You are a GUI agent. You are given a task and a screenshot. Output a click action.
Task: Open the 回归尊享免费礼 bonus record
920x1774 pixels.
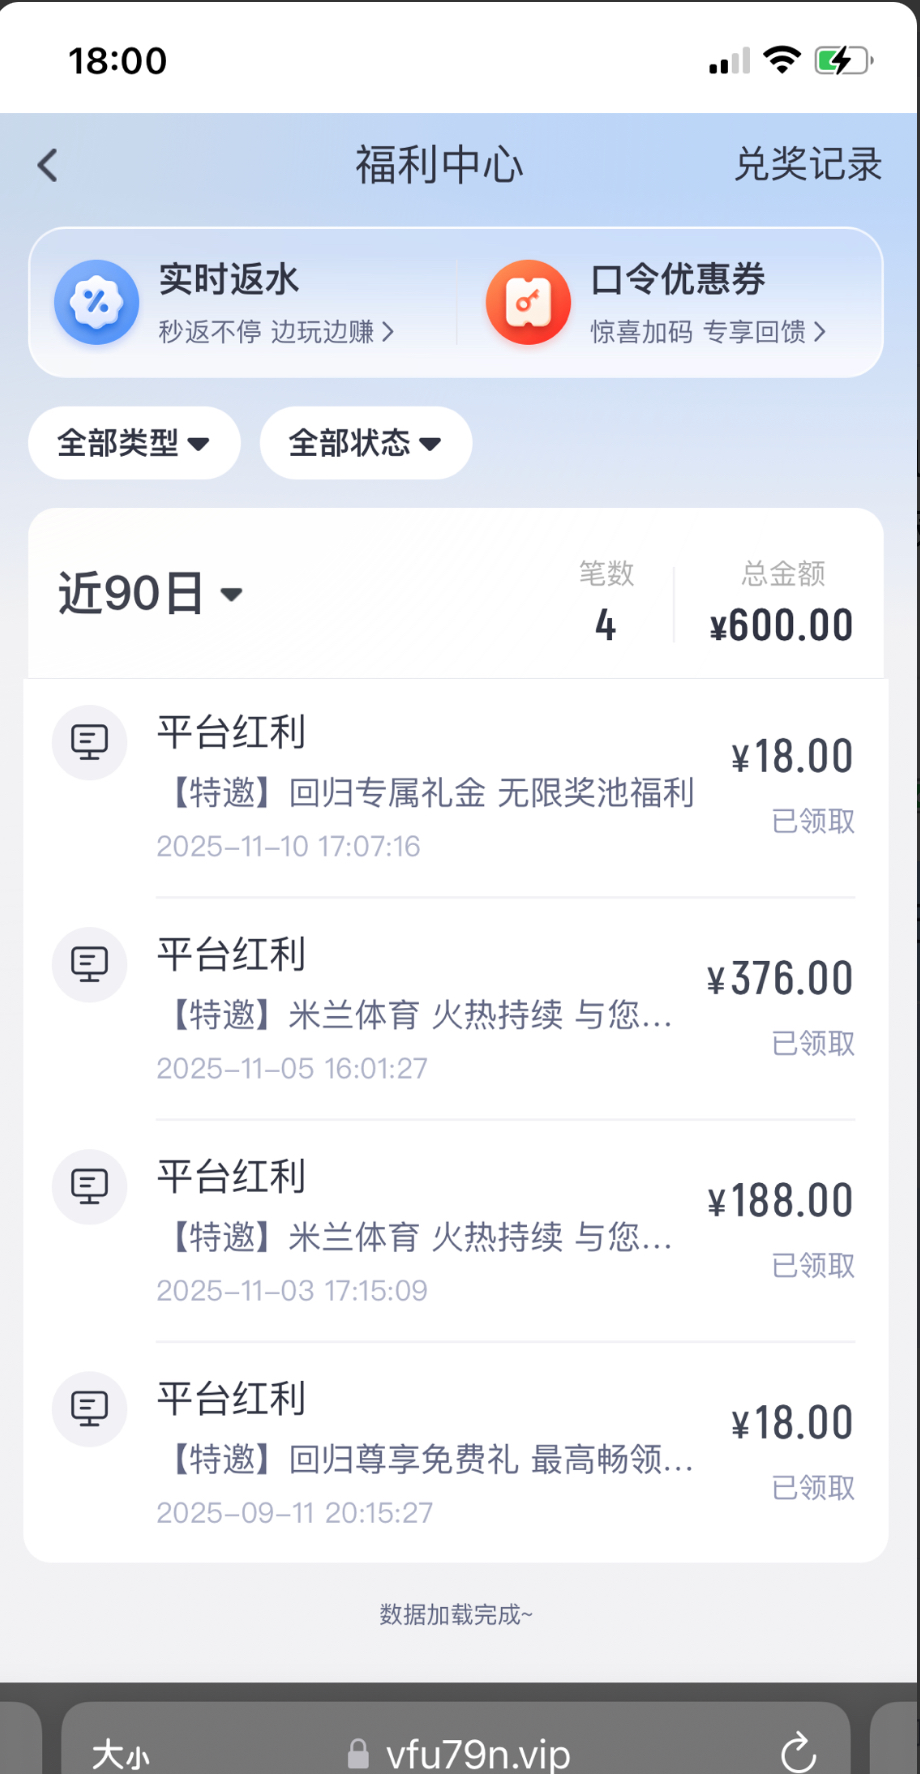pyautogui.click(x=426, y=1459)
